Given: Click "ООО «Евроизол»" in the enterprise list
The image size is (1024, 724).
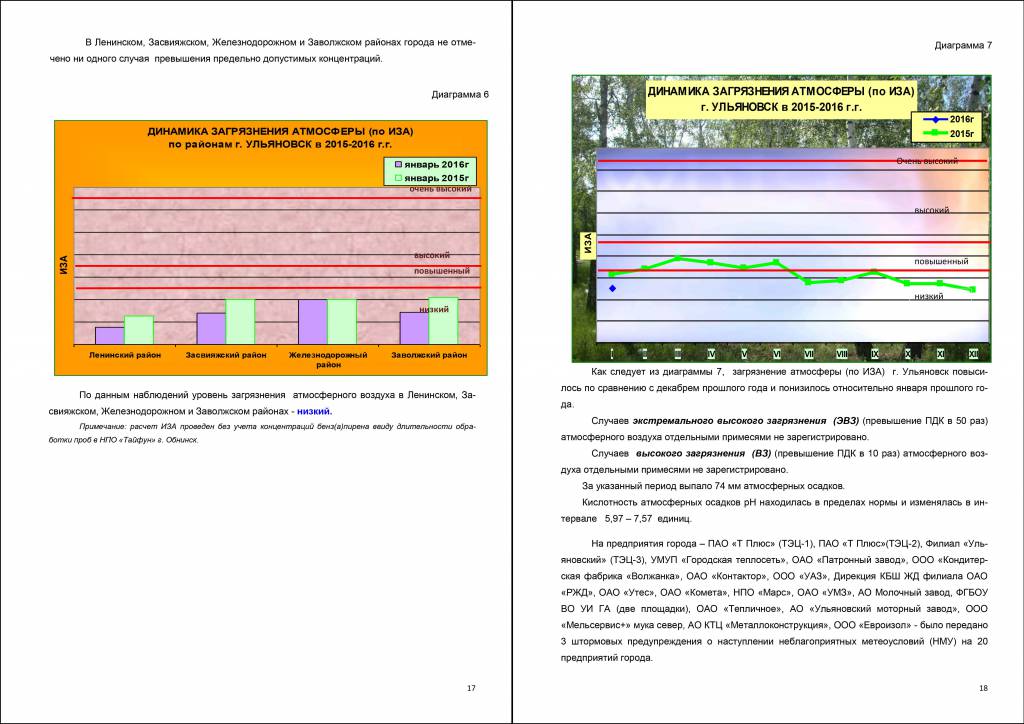Looking at the screenshot, I should (872, 625).
